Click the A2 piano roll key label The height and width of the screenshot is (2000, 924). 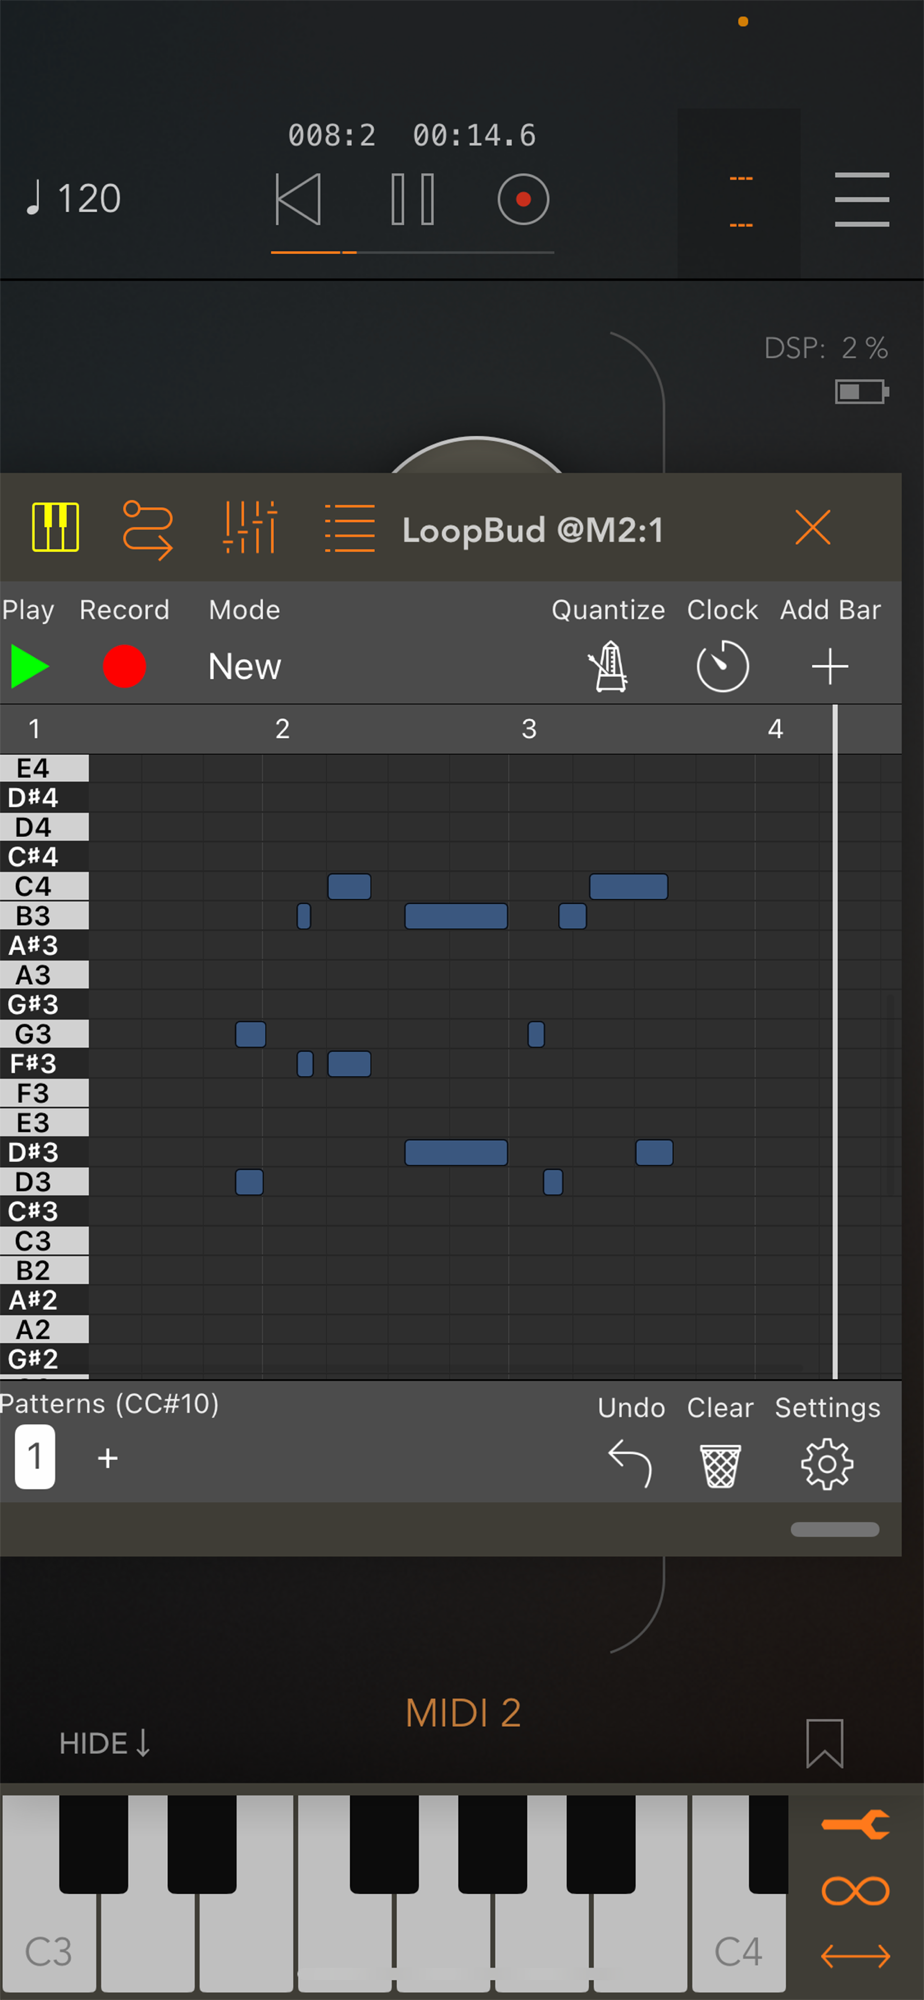[x=44, y=1330]
